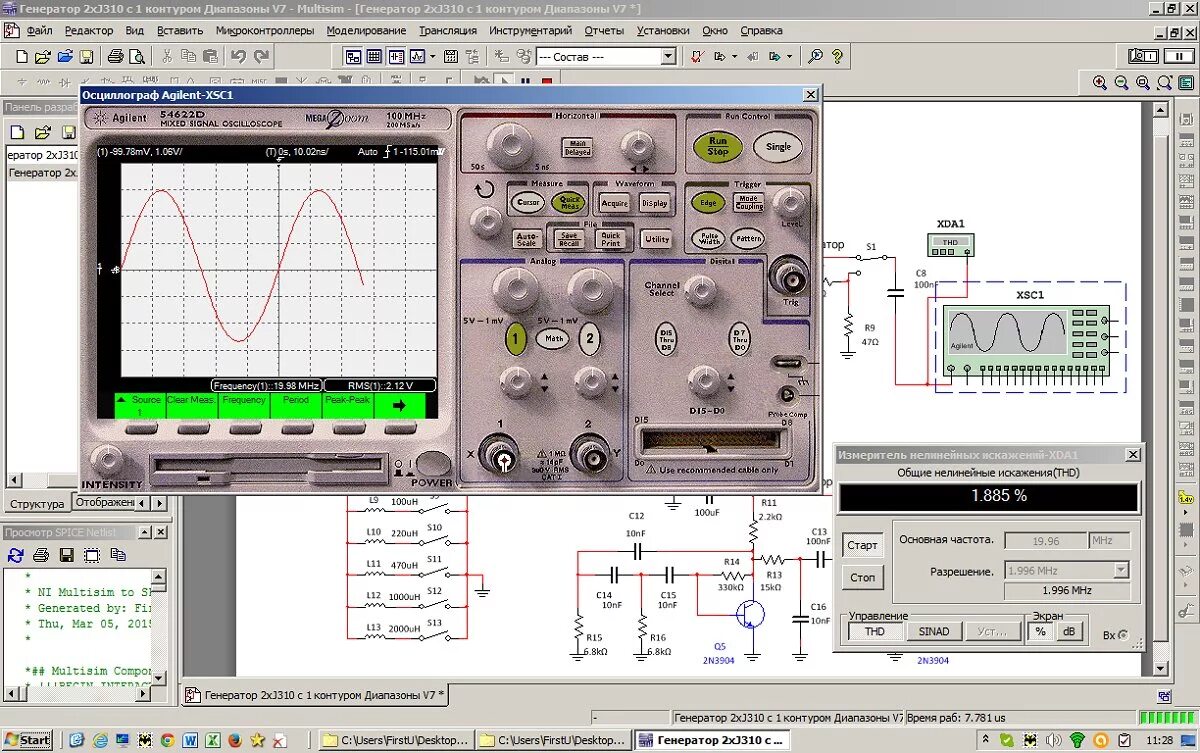Open the '--- Состав ---' dropdown list
The width and height of the screenshot is (1200, 753).
(x=668, y=57)
